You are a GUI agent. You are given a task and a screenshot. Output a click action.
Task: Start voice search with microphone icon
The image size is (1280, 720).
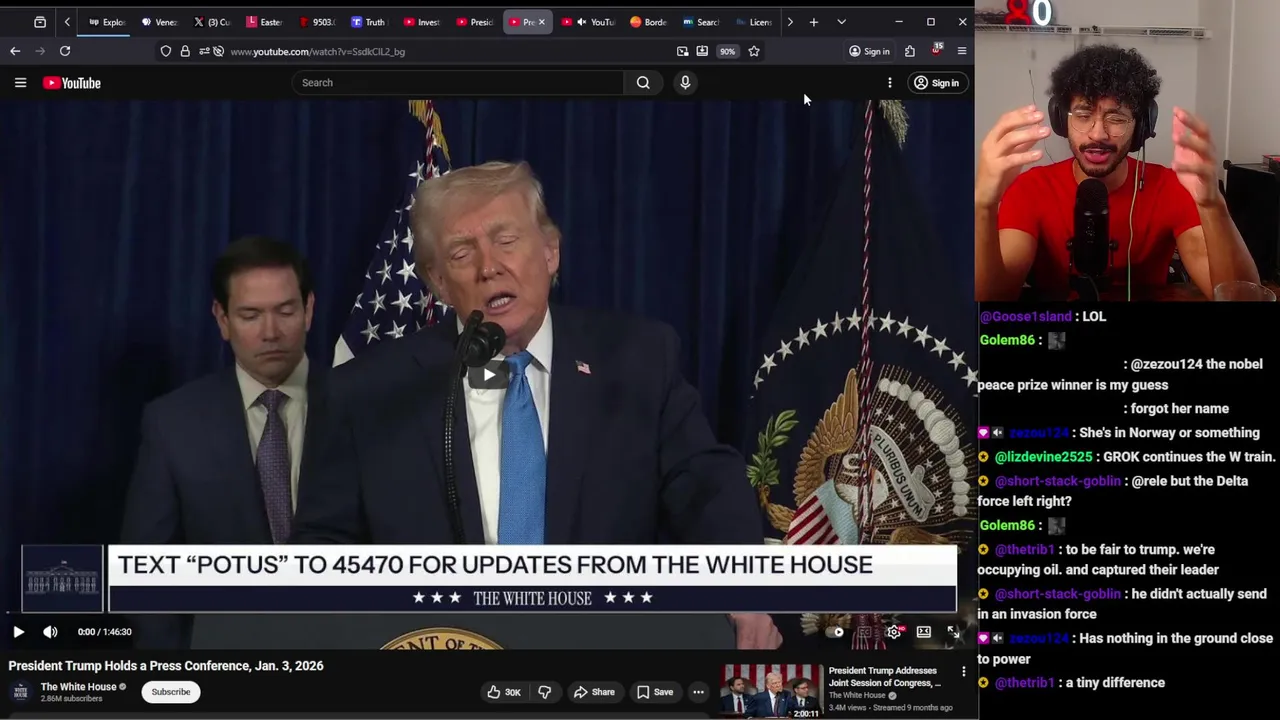tap(685, 83)
